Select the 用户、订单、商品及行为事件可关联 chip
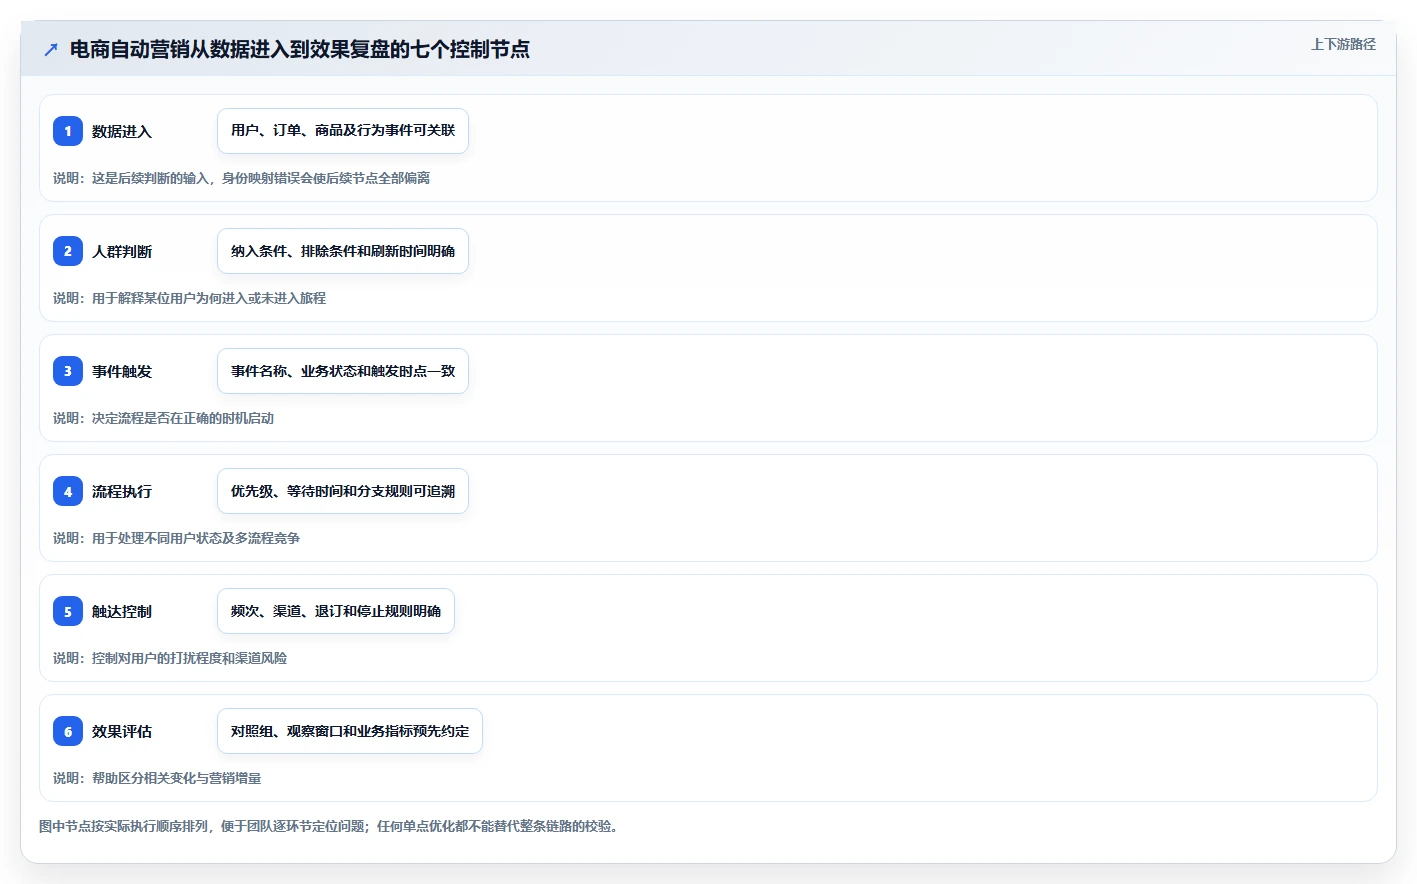Image resolution: width=1417 pixels, height=884 pixels. point(343,131)
